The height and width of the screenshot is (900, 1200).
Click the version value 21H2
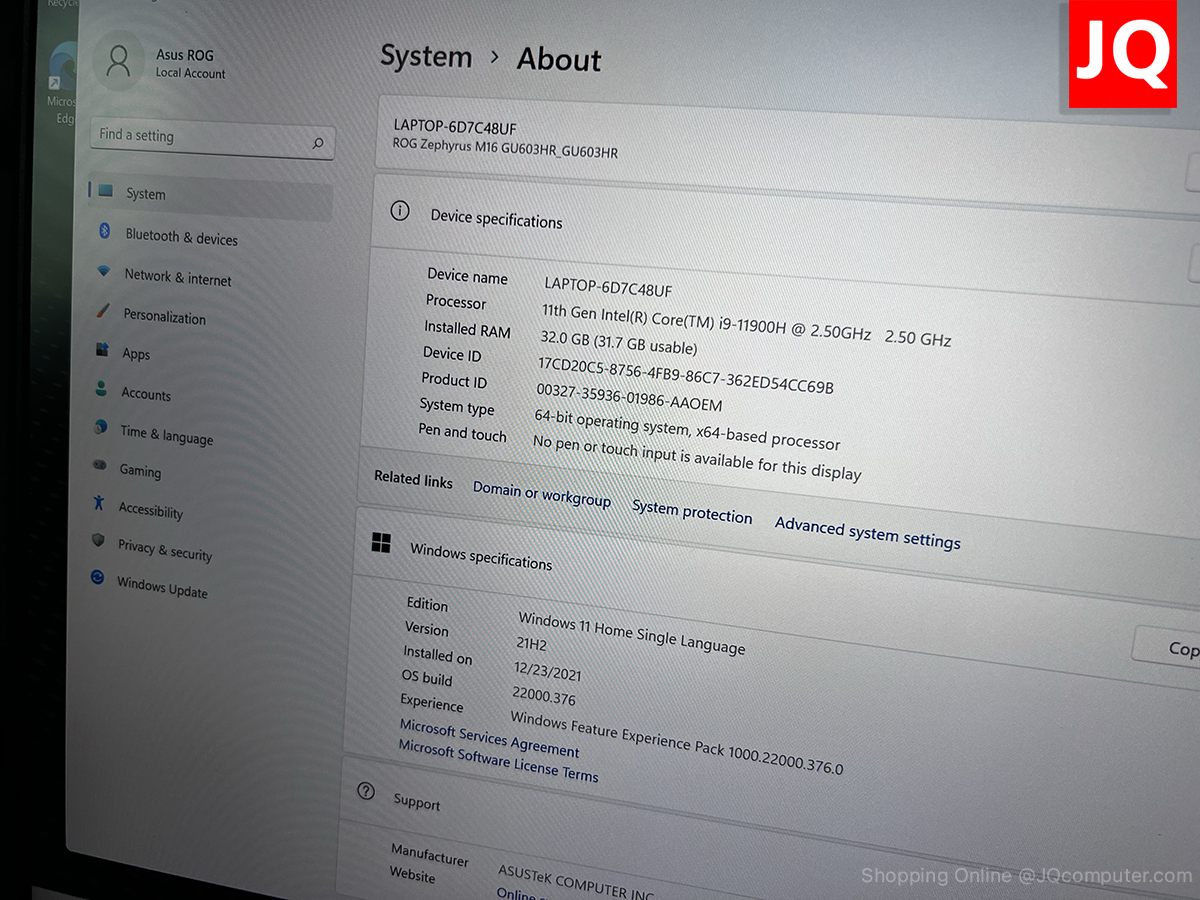[x=531, y=643]
